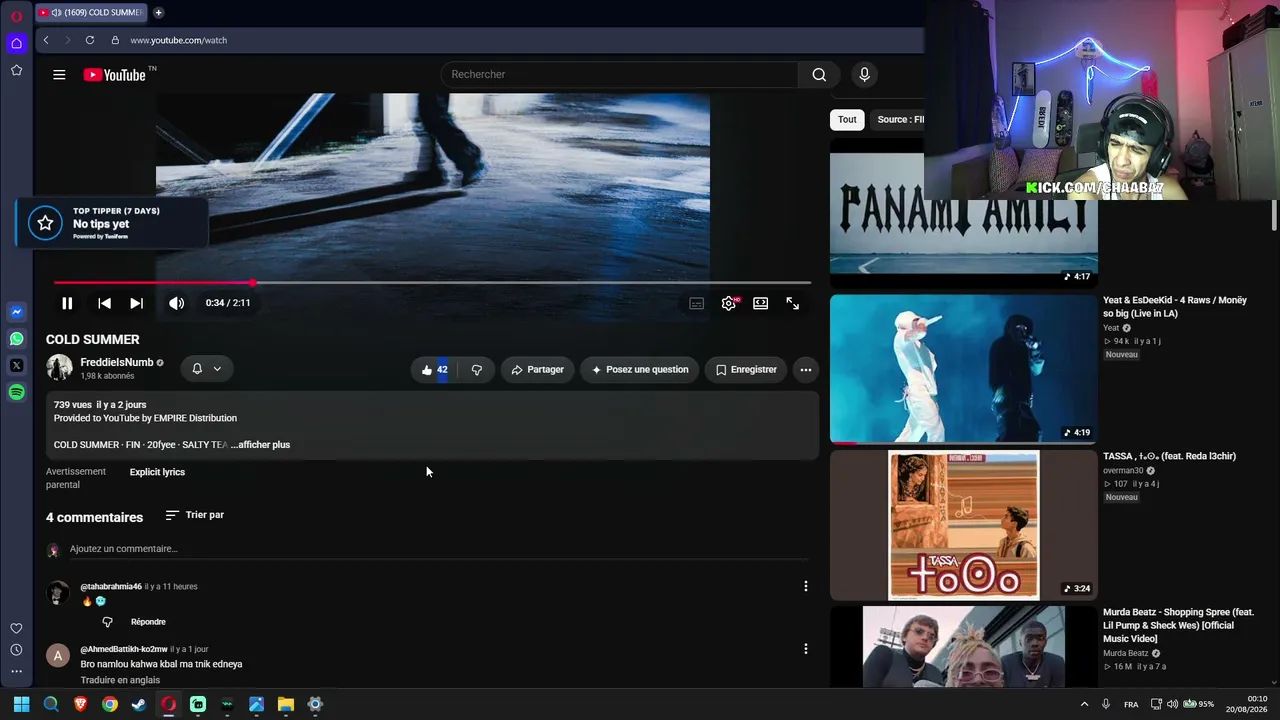Screen dimensions: 1280x720
Task: Open the @AhmedBattikh-ko2mw profile
Action: [x=124, y=650]
